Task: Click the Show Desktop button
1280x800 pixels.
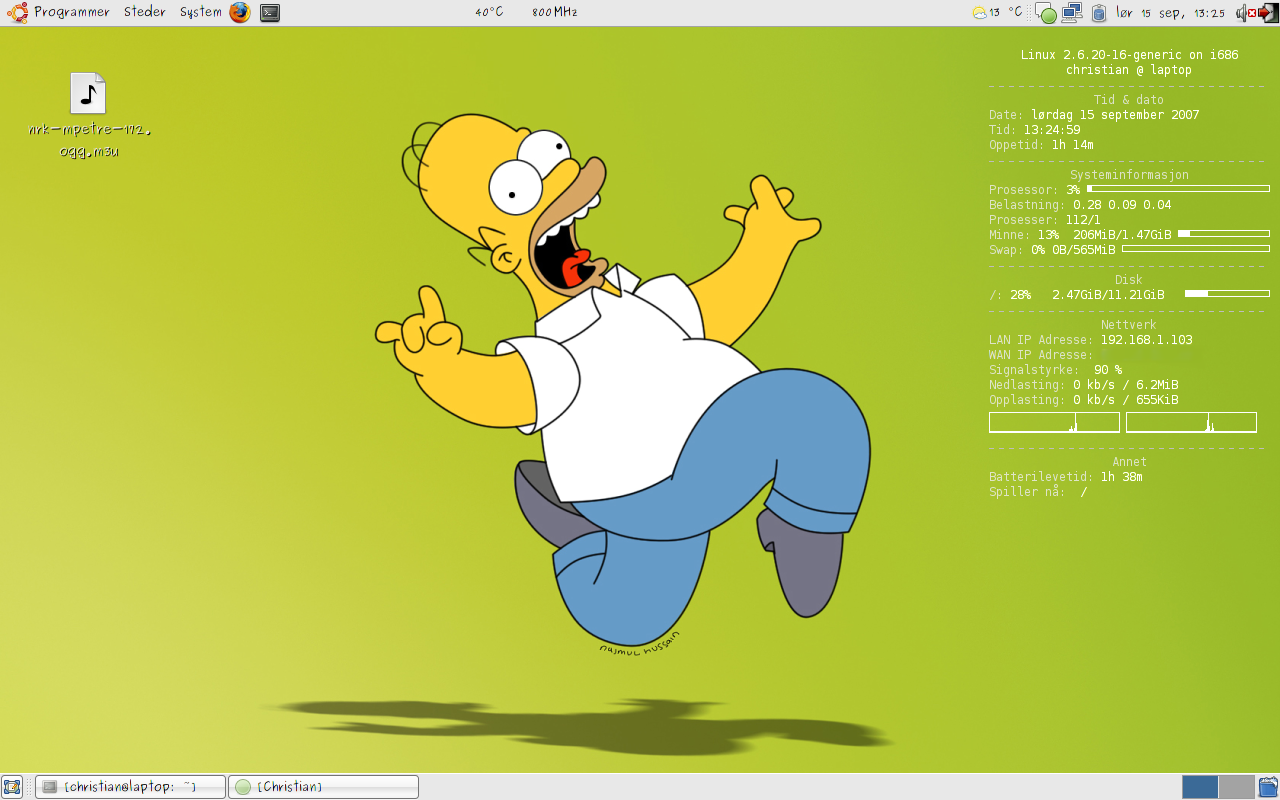Action: click(x=12, y=787)
